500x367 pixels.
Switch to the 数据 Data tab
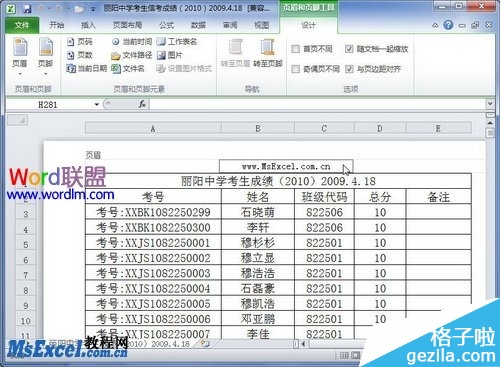(198, 25)
